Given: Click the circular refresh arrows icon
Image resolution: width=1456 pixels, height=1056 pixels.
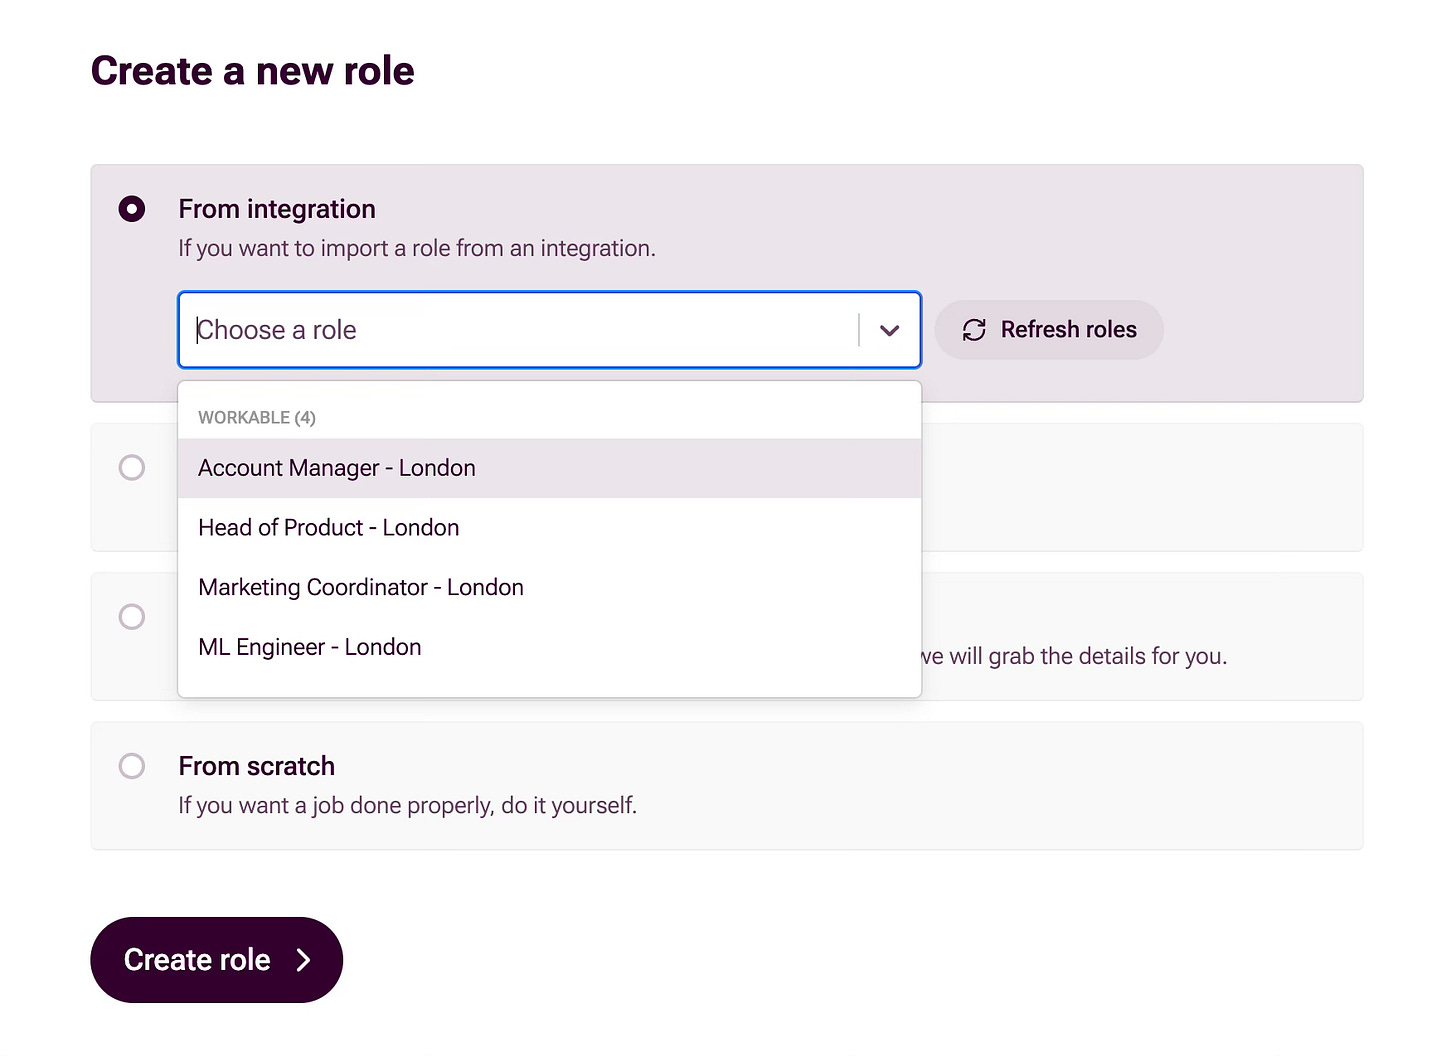Looking at the screenshot, I should point(974,330).
